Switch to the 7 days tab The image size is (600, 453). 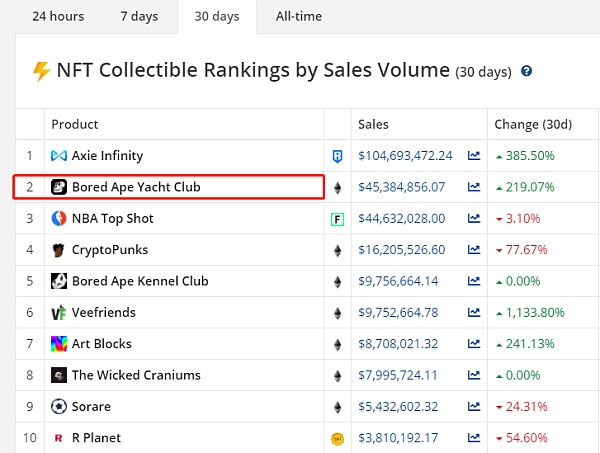click(138, 17)
